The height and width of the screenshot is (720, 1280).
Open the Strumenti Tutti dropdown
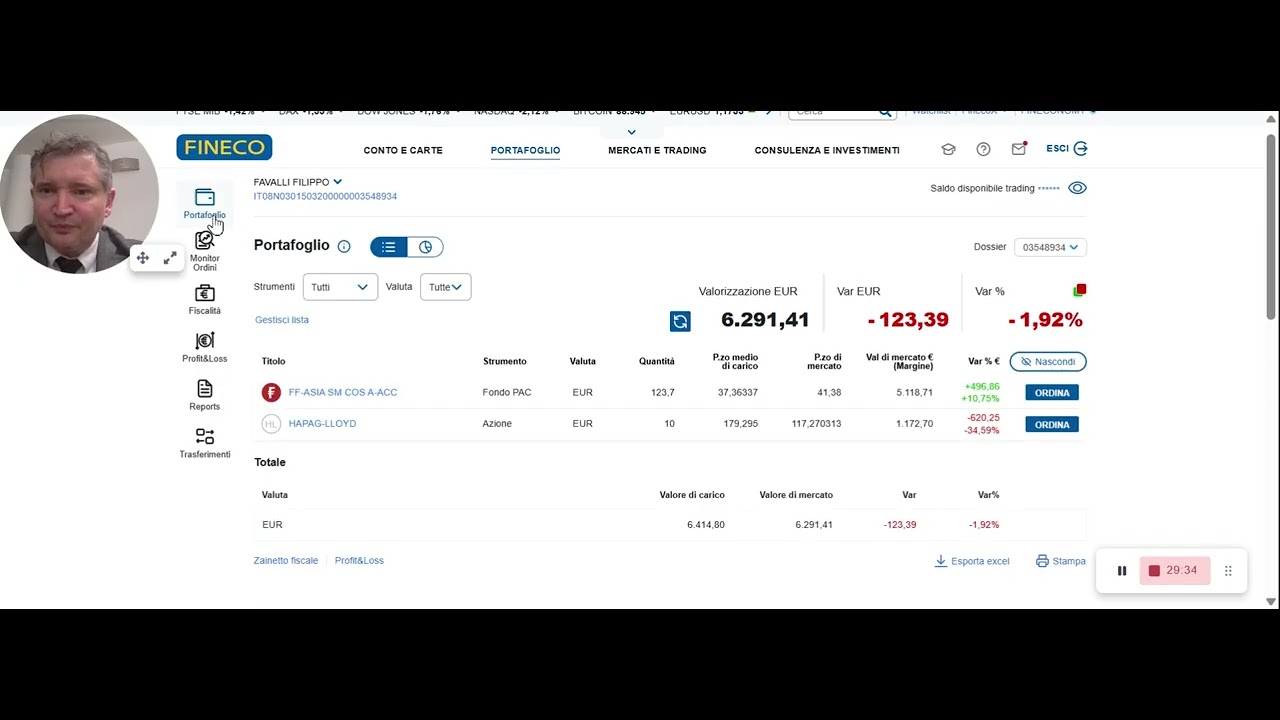pos(340,287)
